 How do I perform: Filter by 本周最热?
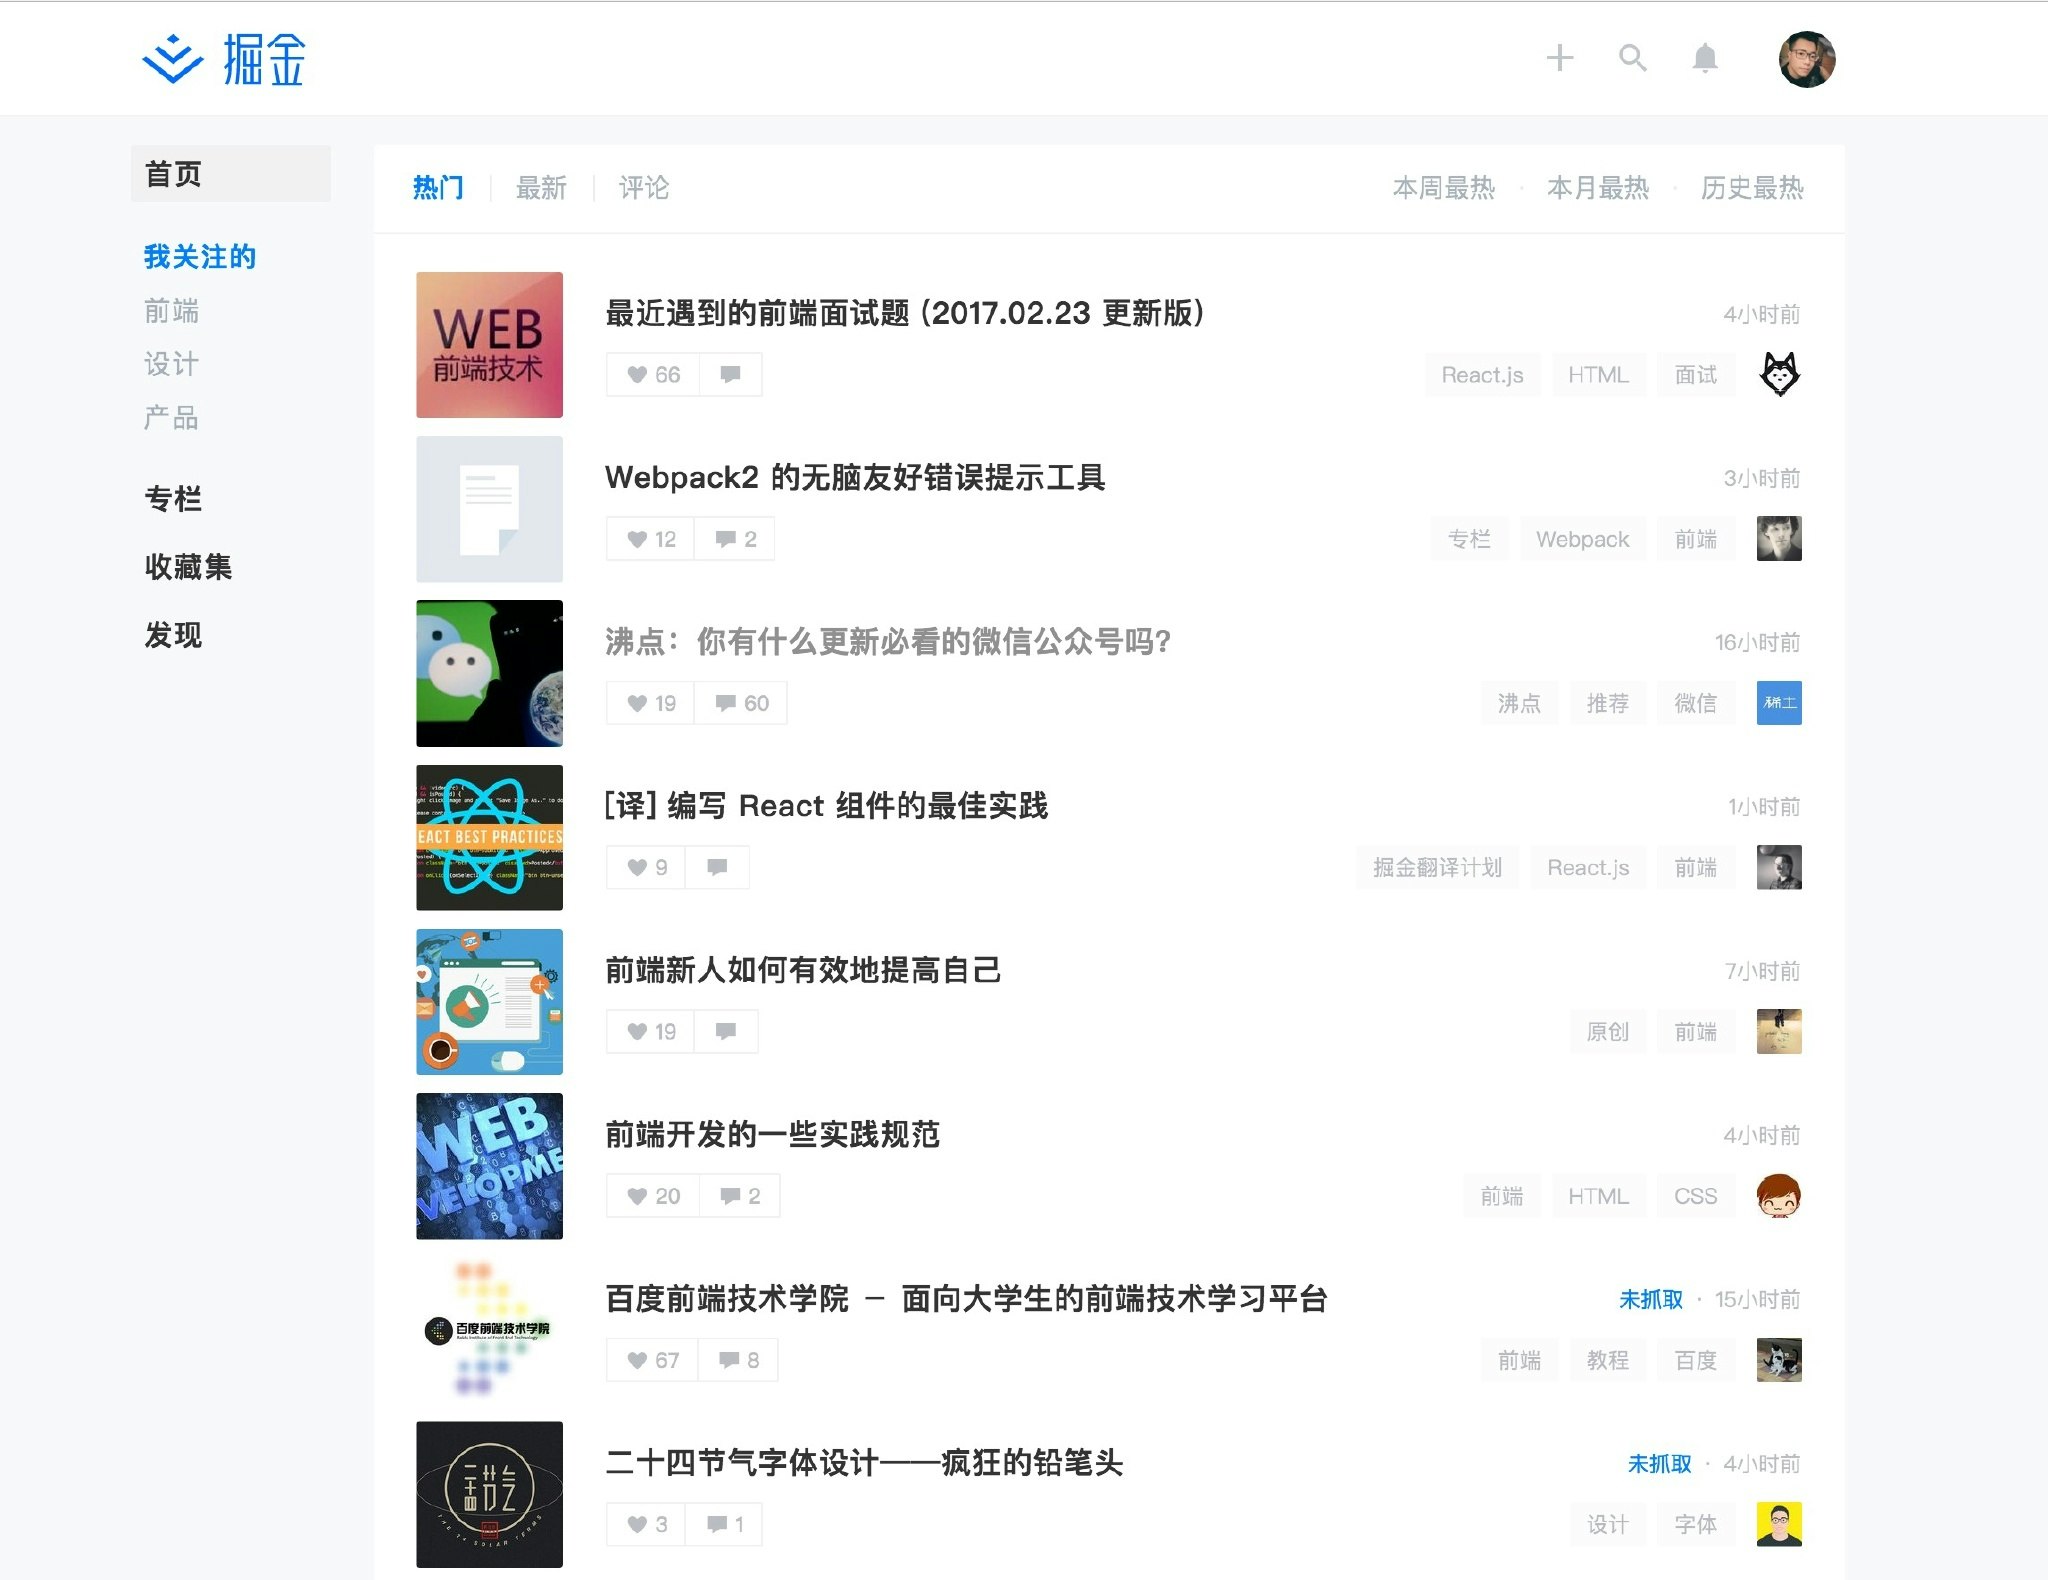1443,188
